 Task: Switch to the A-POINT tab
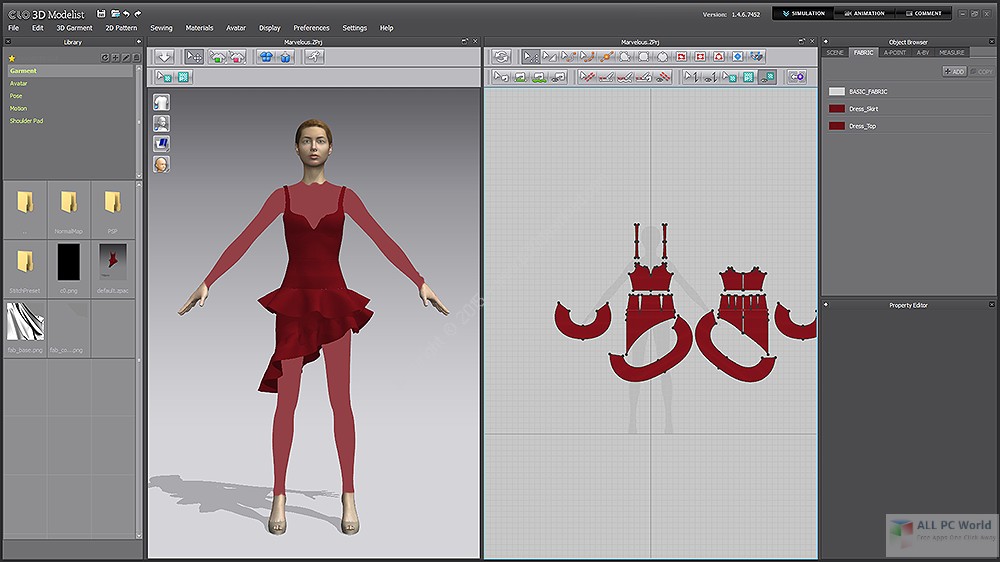point(895,52)
